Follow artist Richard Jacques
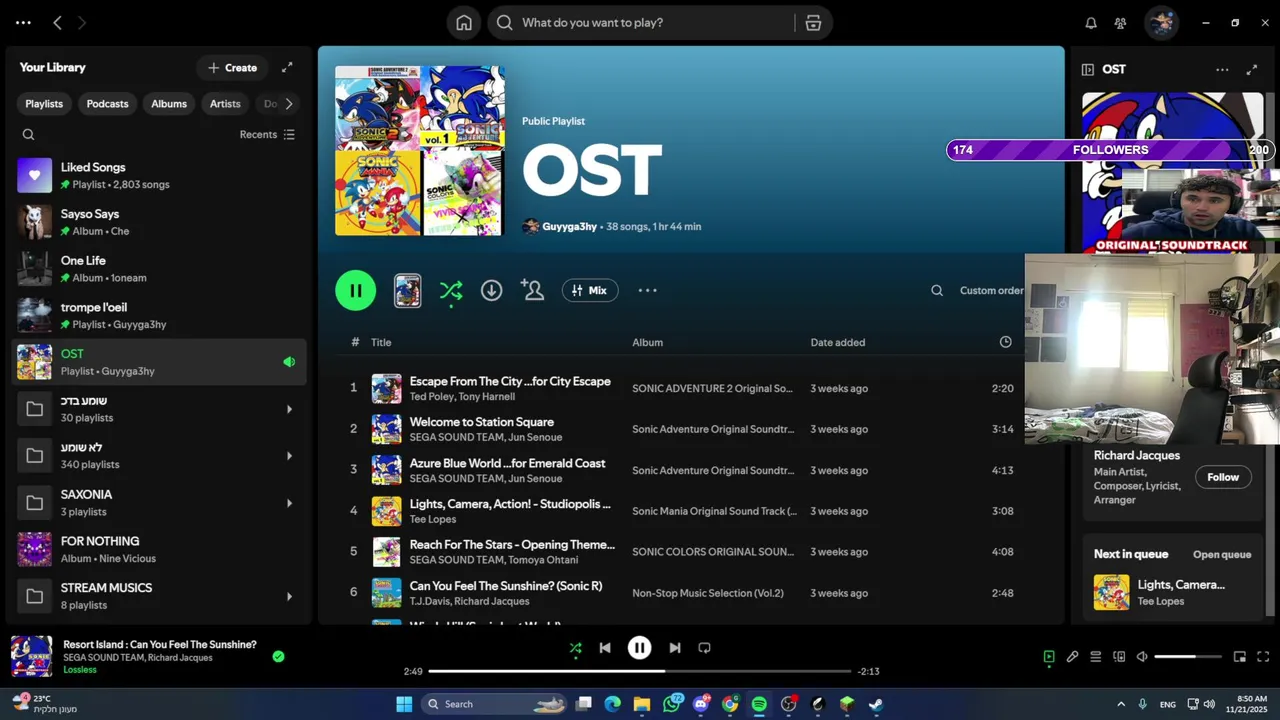 click(1222, 477)
